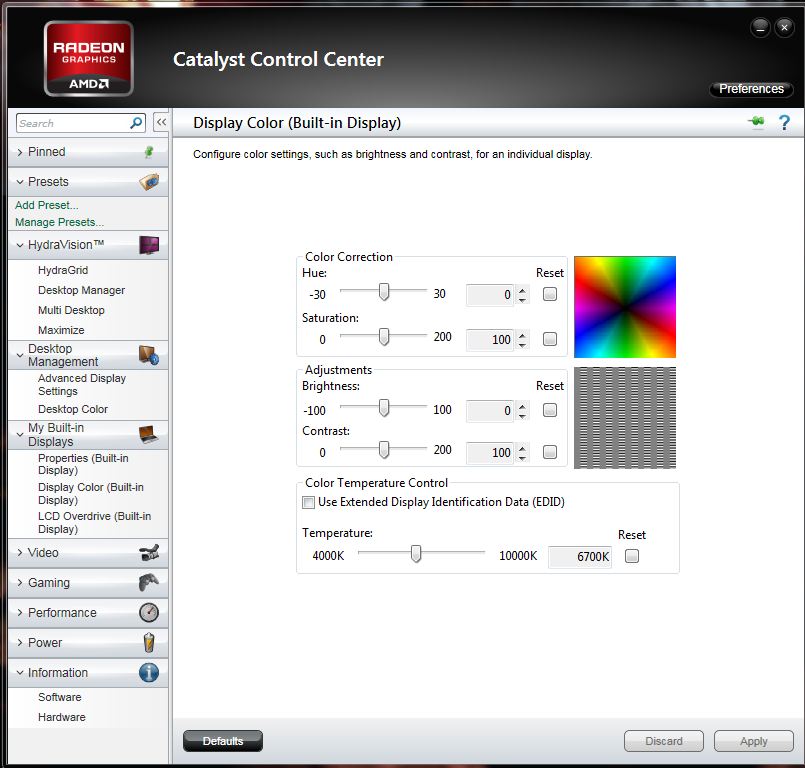Screen dimensions: 805x768
Task: Increase Hue value with up spinner arrow
Action: click(522, 291)
